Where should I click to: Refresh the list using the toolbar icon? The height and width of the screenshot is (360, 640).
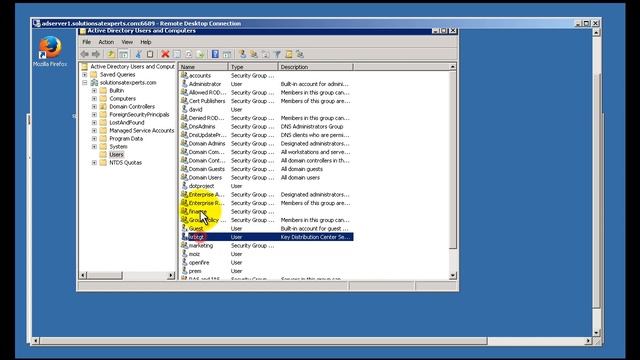[189, 54]
